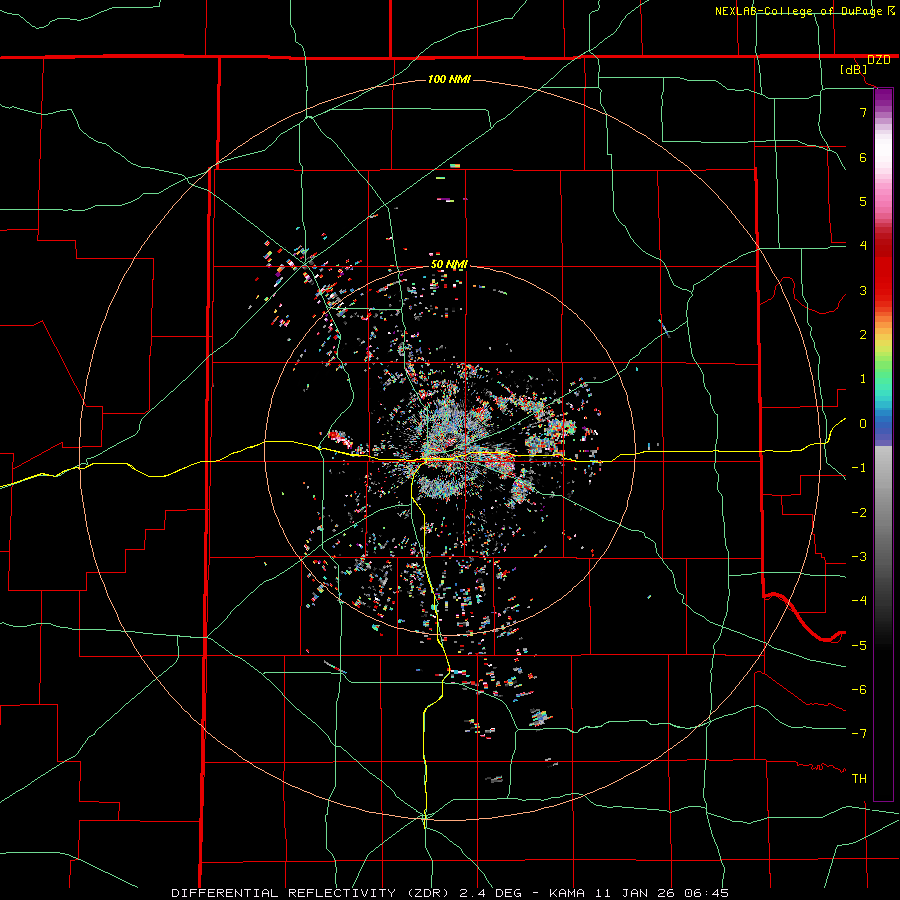Click the -1 value on color scale
The width and height of the screenshot is (900, 900).
tap(859, 468)
